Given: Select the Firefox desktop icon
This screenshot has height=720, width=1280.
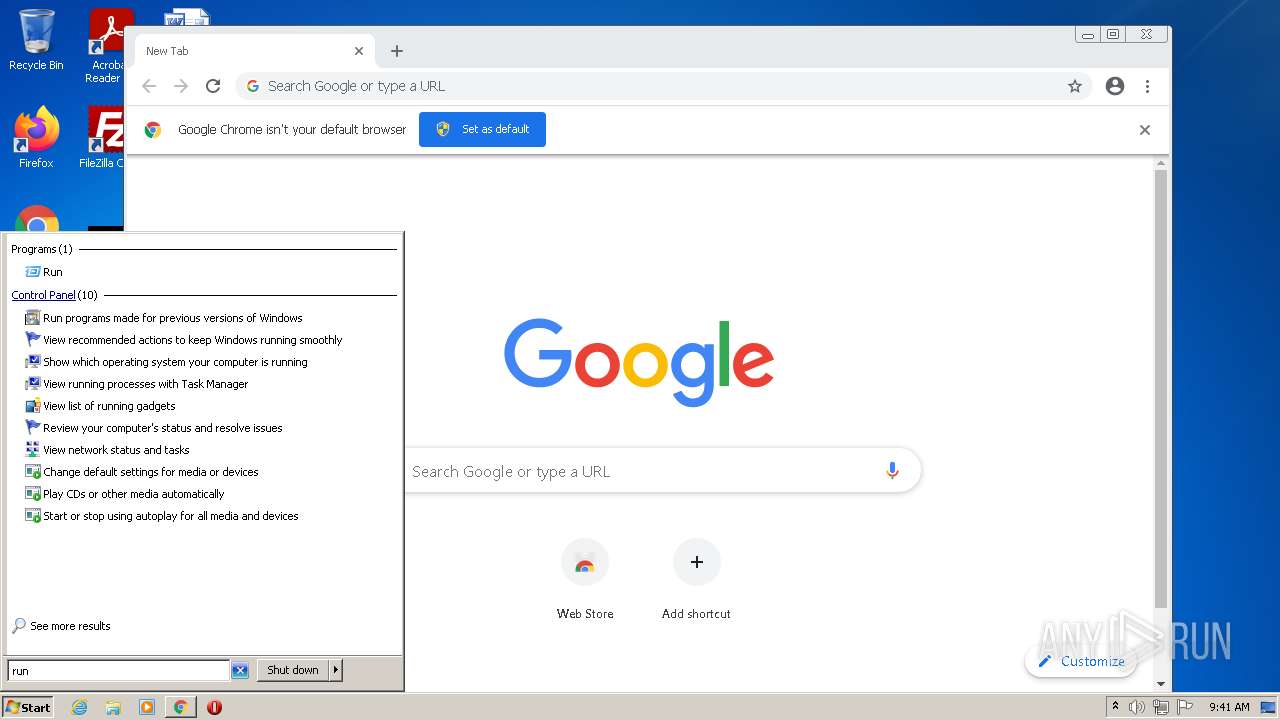Looking at the screenshot, I should click(x=36, y=137).
